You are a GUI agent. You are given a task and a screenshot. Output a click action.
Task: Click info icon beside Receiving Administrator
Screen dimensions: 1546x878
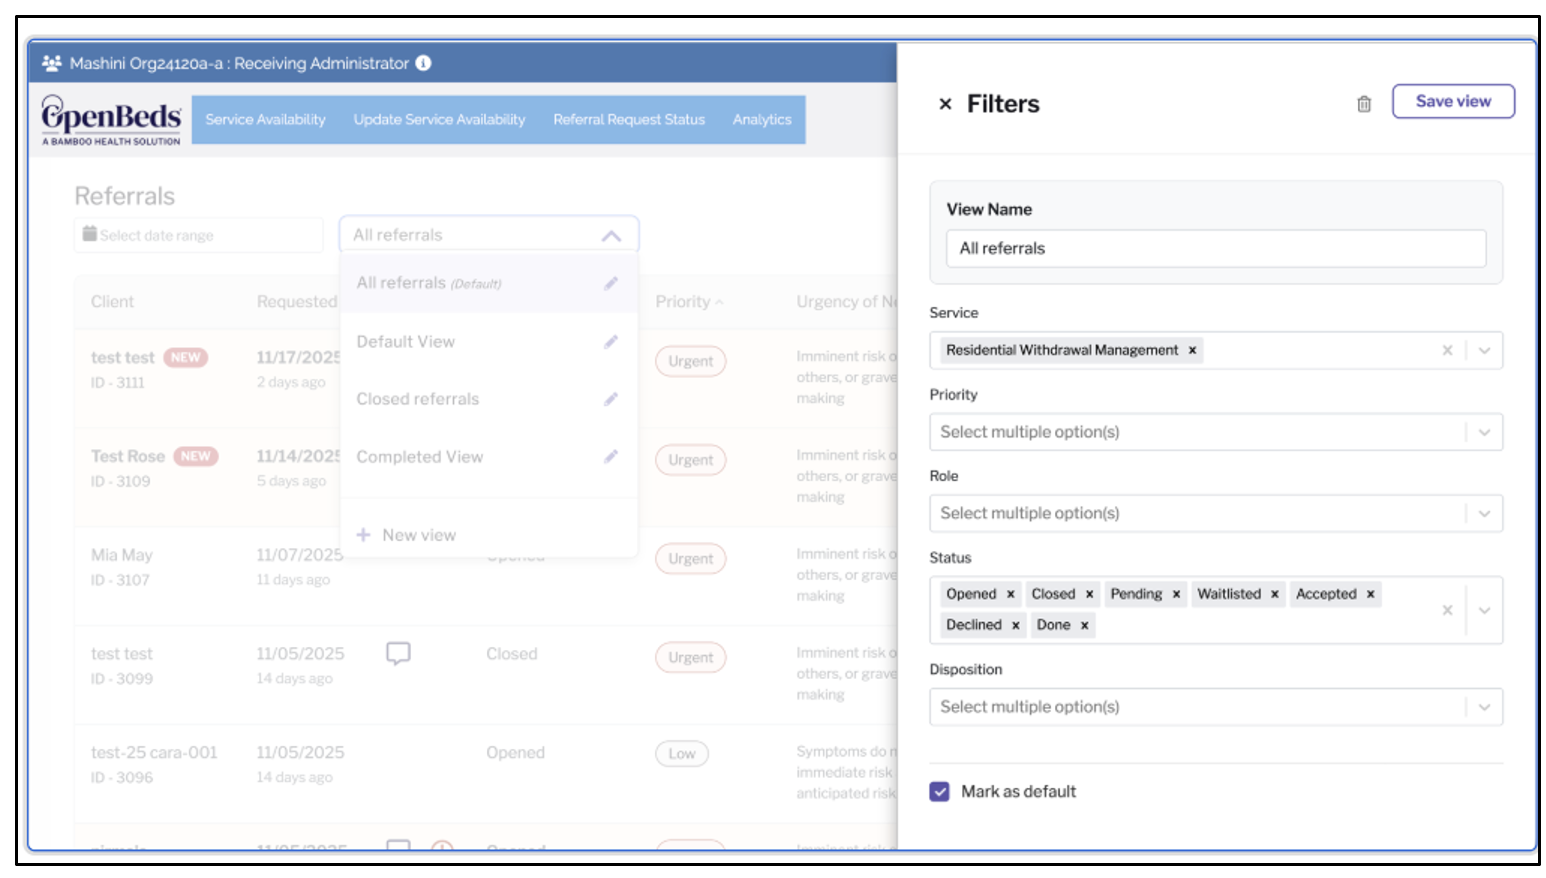point(424,63)
